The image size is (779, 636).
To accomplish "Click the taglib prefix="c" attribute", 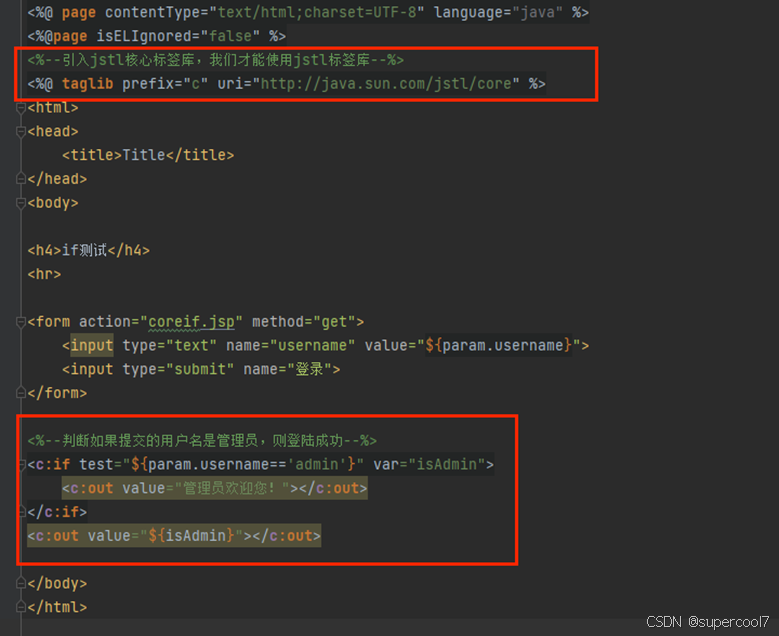I will pos(165,83).
